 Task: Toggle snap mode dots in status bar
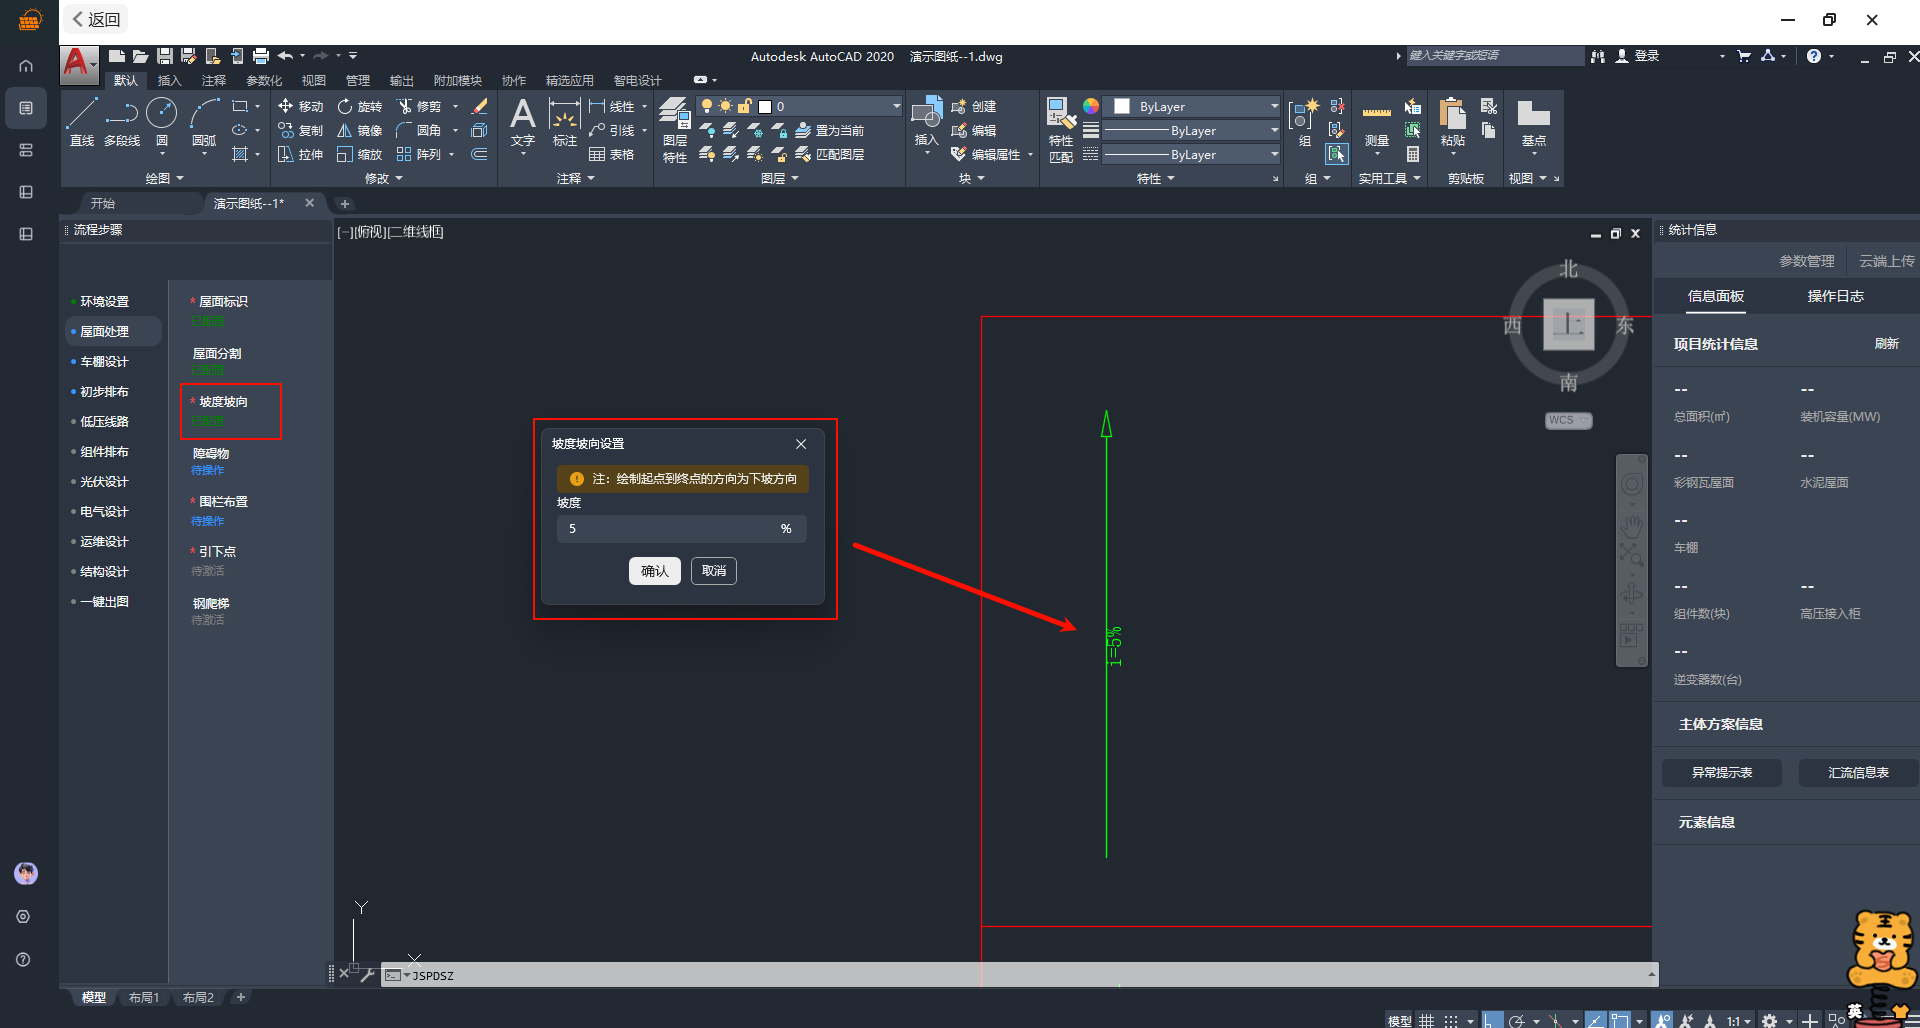(x=1451, y=1020)
